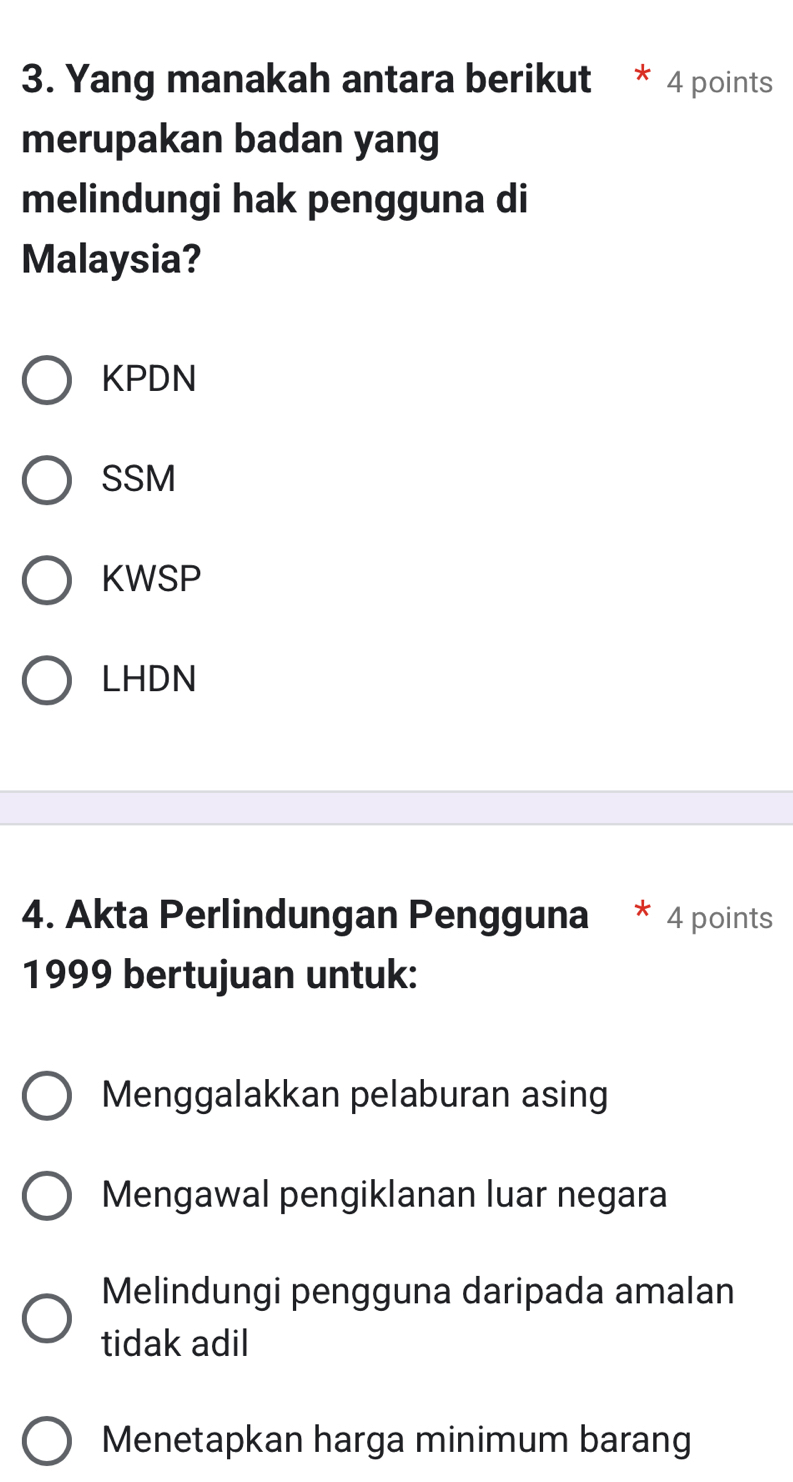Click the 4 points label of question 4
This screenshot has height=1482, width=793.
pos(719,919)
